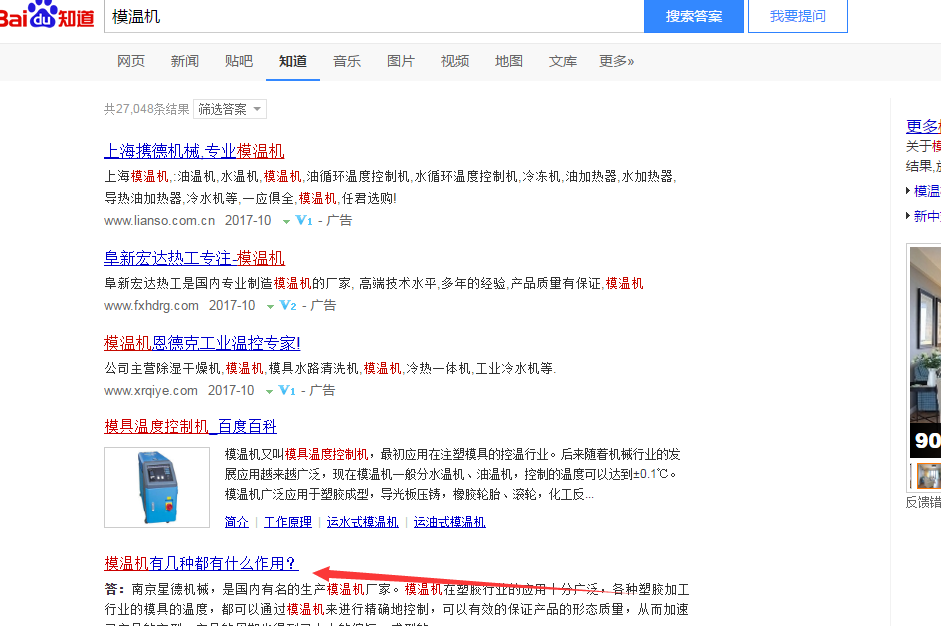Image resolution: width=941 pixels, height=626 pixels.
Task: Open the 运水式模温机 sub-link
Action: point(362,522)
